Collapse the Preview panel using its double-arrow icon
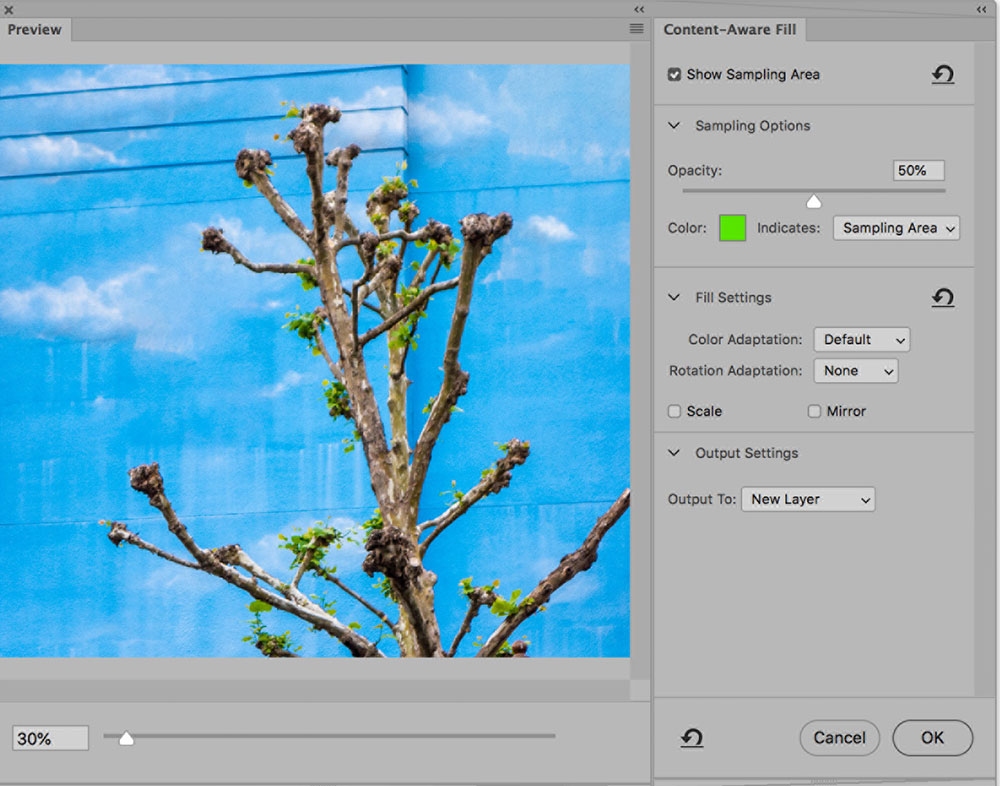 pyautogui.click(x=639, y=9)
